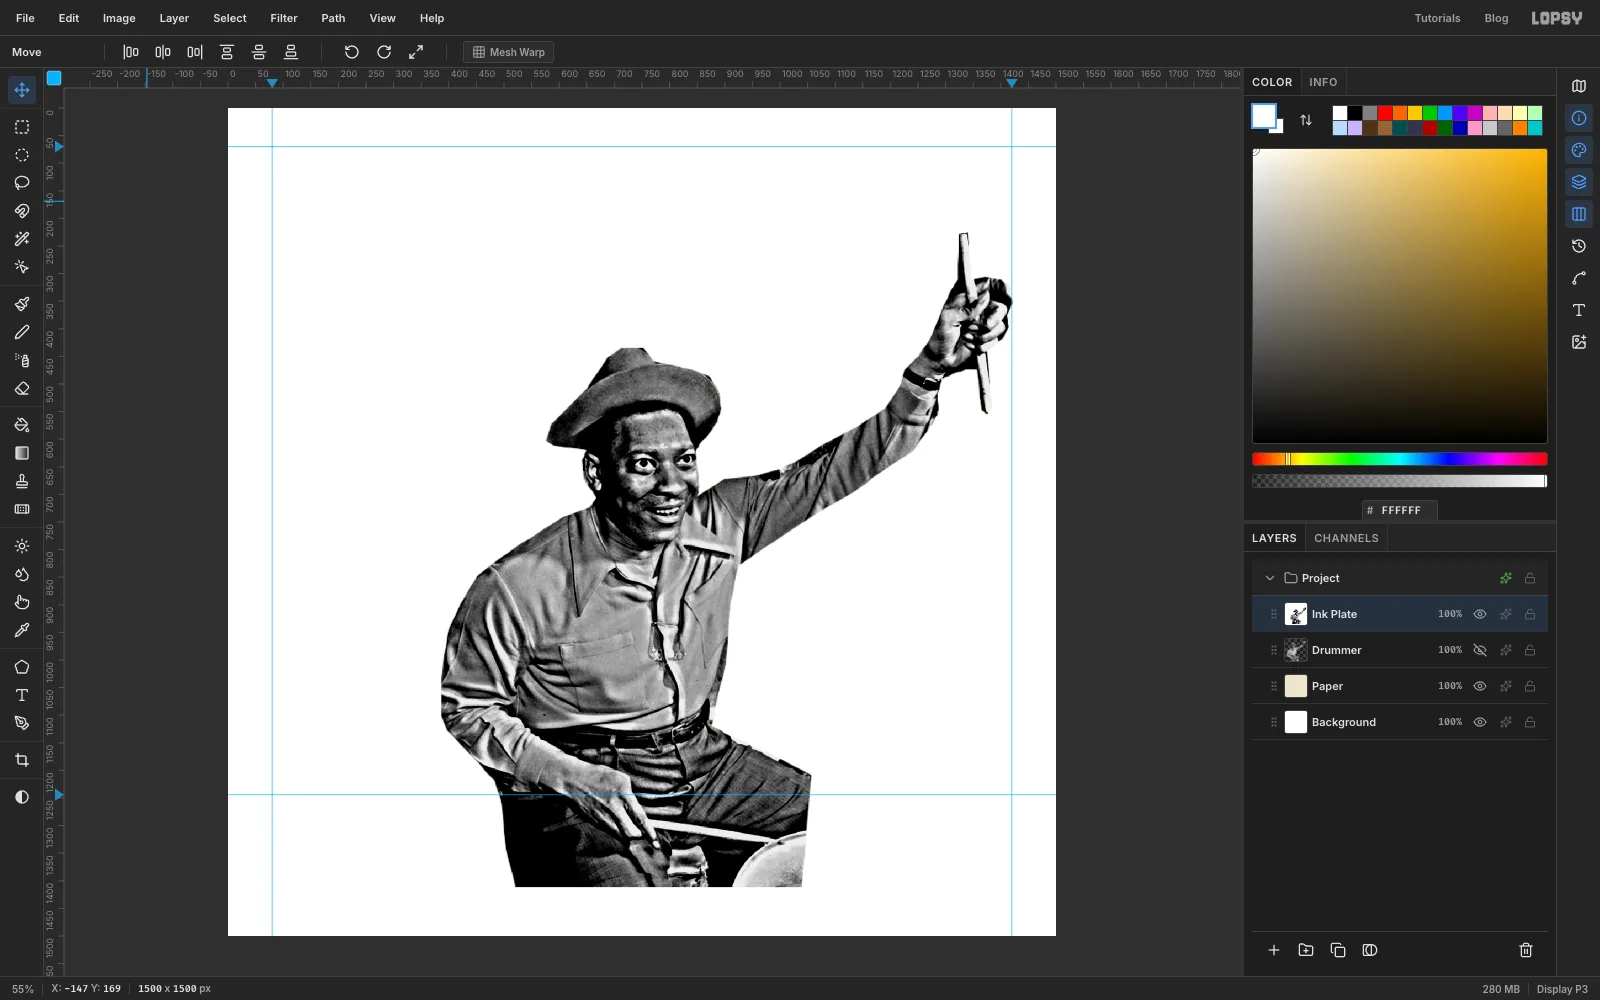Toggle visibility of Background layer

(1480, 722)
